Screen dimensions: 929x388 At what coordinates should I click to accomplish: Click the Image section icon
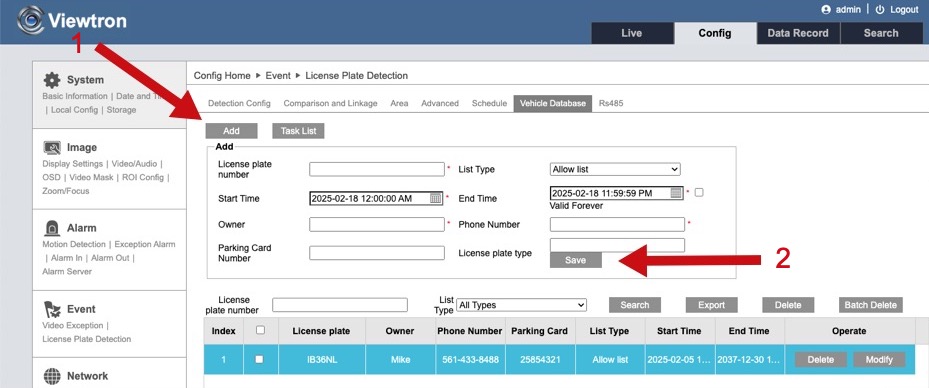click(52, 147)
